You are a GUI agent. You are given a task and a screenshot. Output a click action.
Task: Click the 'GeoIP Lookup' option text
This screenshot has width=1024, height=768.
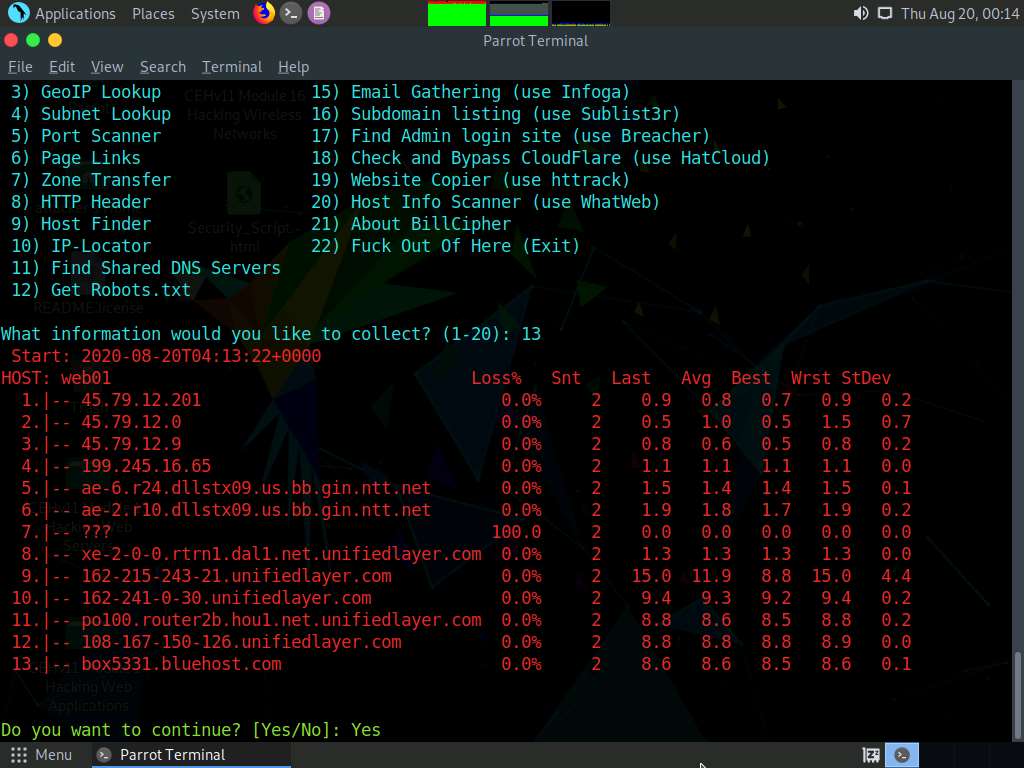(101, 92)
